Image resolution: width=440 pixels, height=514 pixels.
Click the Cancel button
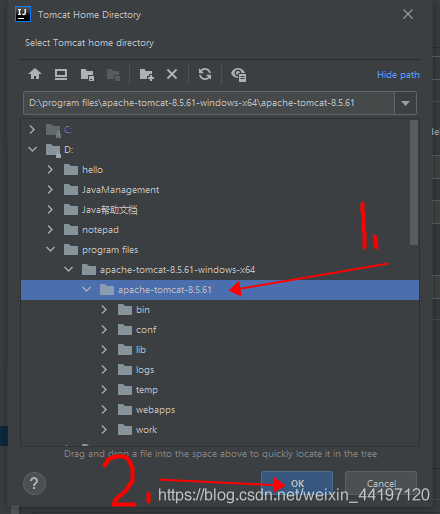381,483
